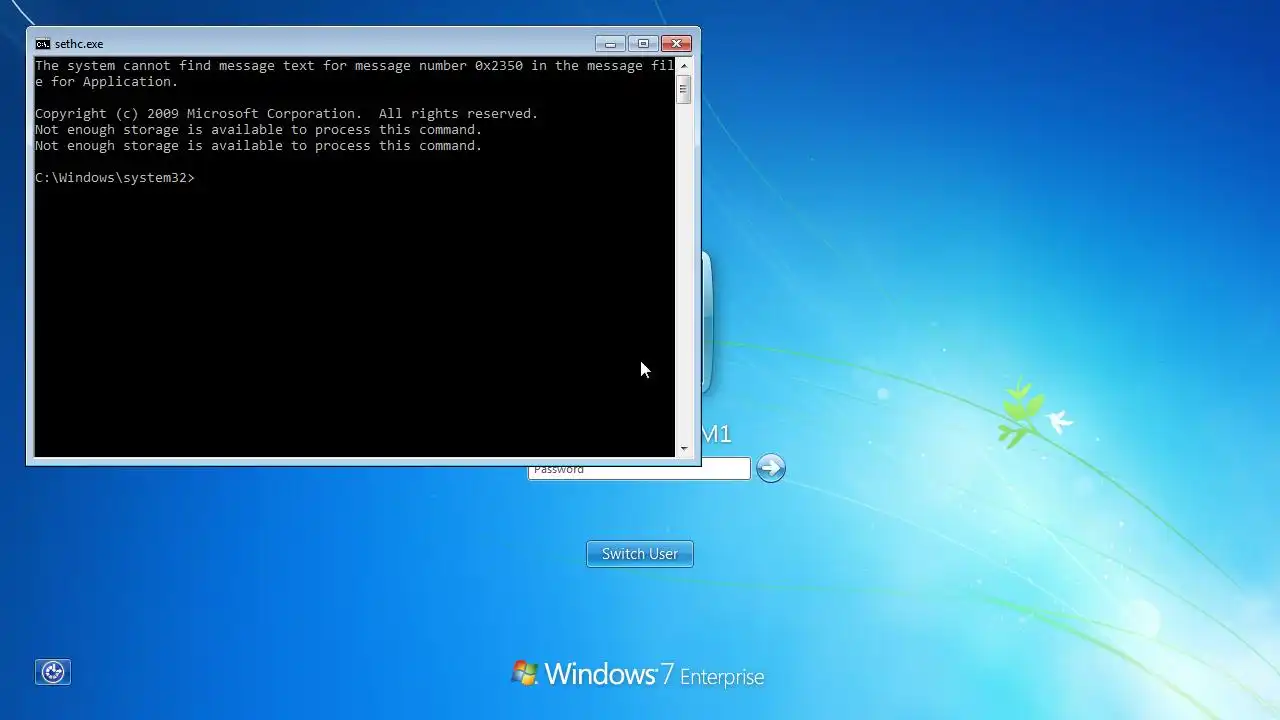This screenshot has width=1280, height=720.
Task: Submit password with the arrow button
Action: click(x=770, y=468)
